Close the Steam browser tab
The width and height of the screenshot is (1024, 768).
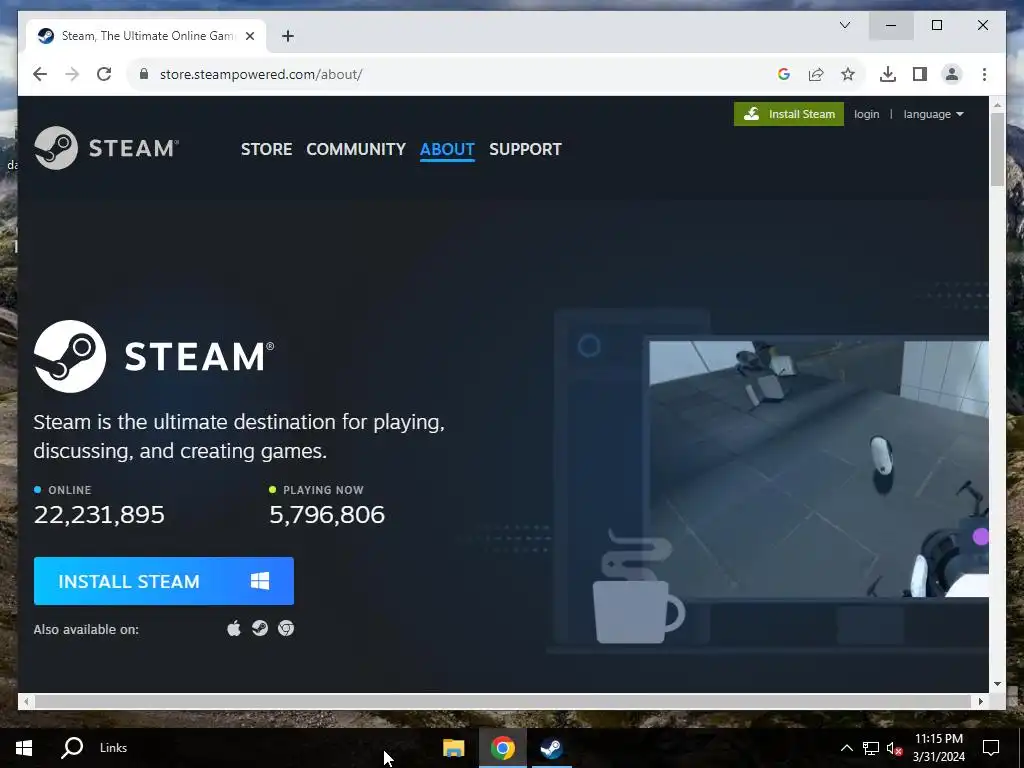(x=249, y=36)
